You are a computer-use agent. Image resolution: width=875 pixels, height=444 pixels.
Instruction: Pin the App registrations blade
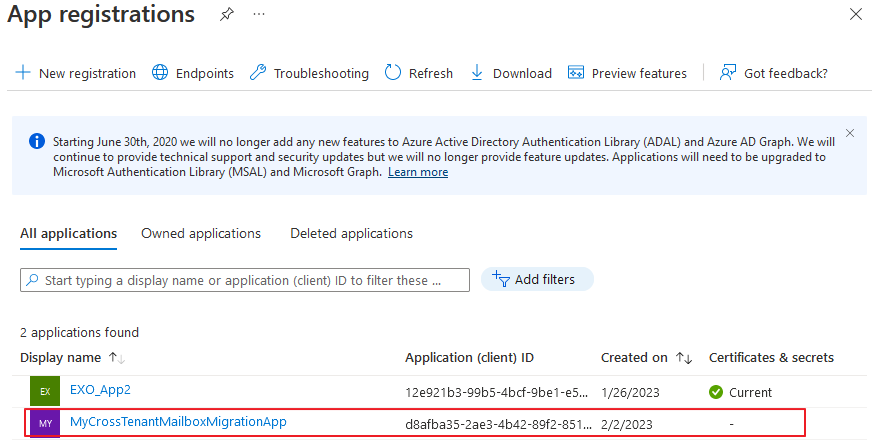pos(227,15)
